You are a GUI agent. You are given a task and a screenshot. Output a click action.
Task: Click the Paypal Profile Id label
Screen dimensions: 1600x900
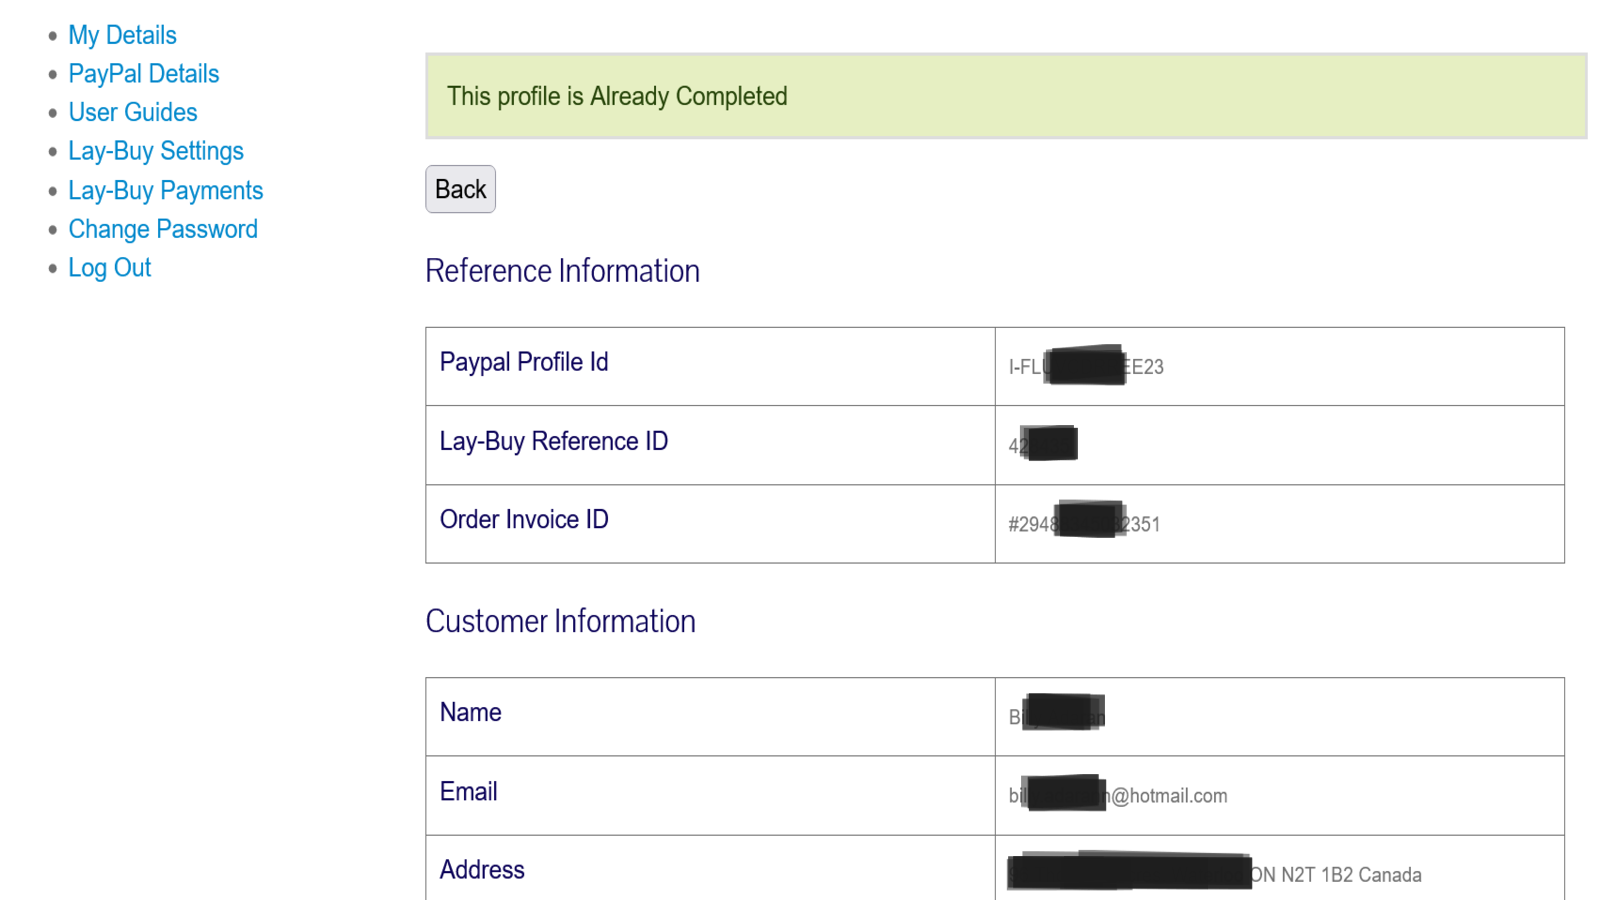524,362
